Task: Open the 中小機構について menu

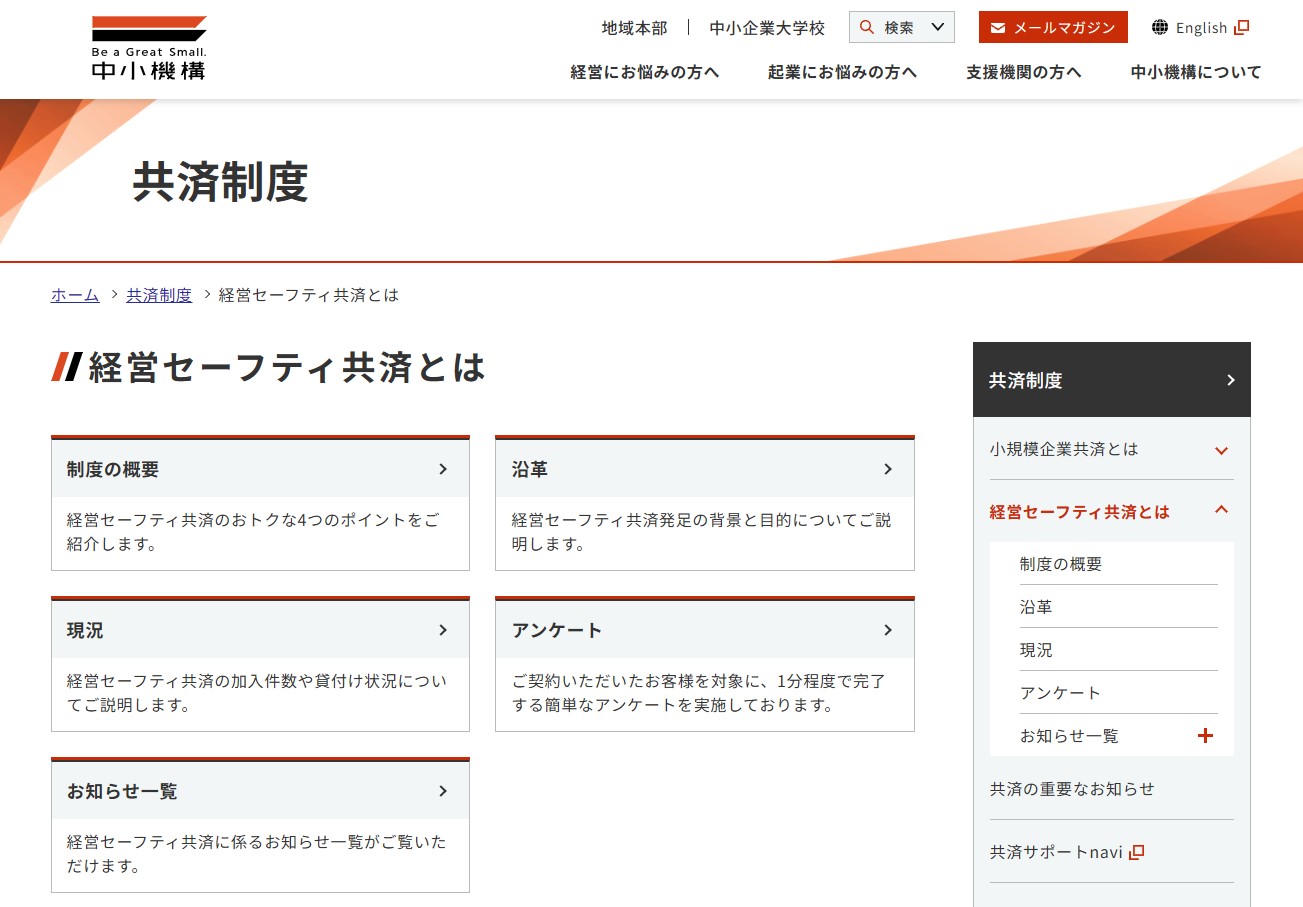Action: coord(1195,72)
